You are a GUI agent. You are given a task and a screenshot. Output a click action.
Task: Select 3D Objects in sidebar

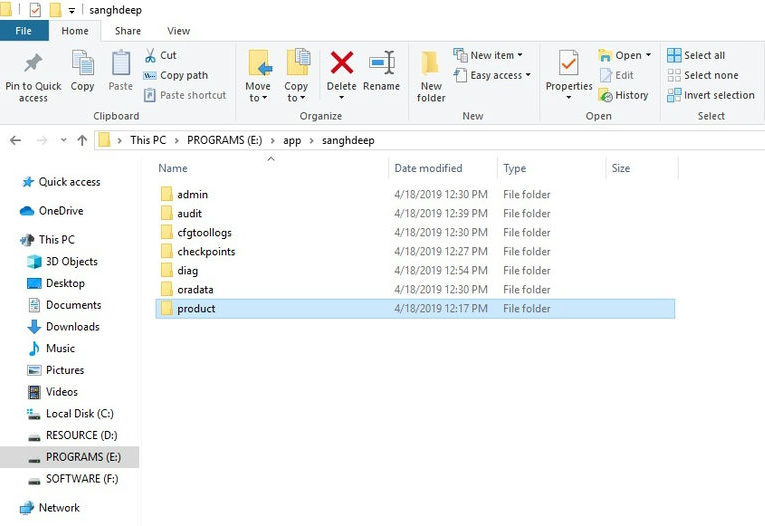pyautogui.click(x=62, y=262)
